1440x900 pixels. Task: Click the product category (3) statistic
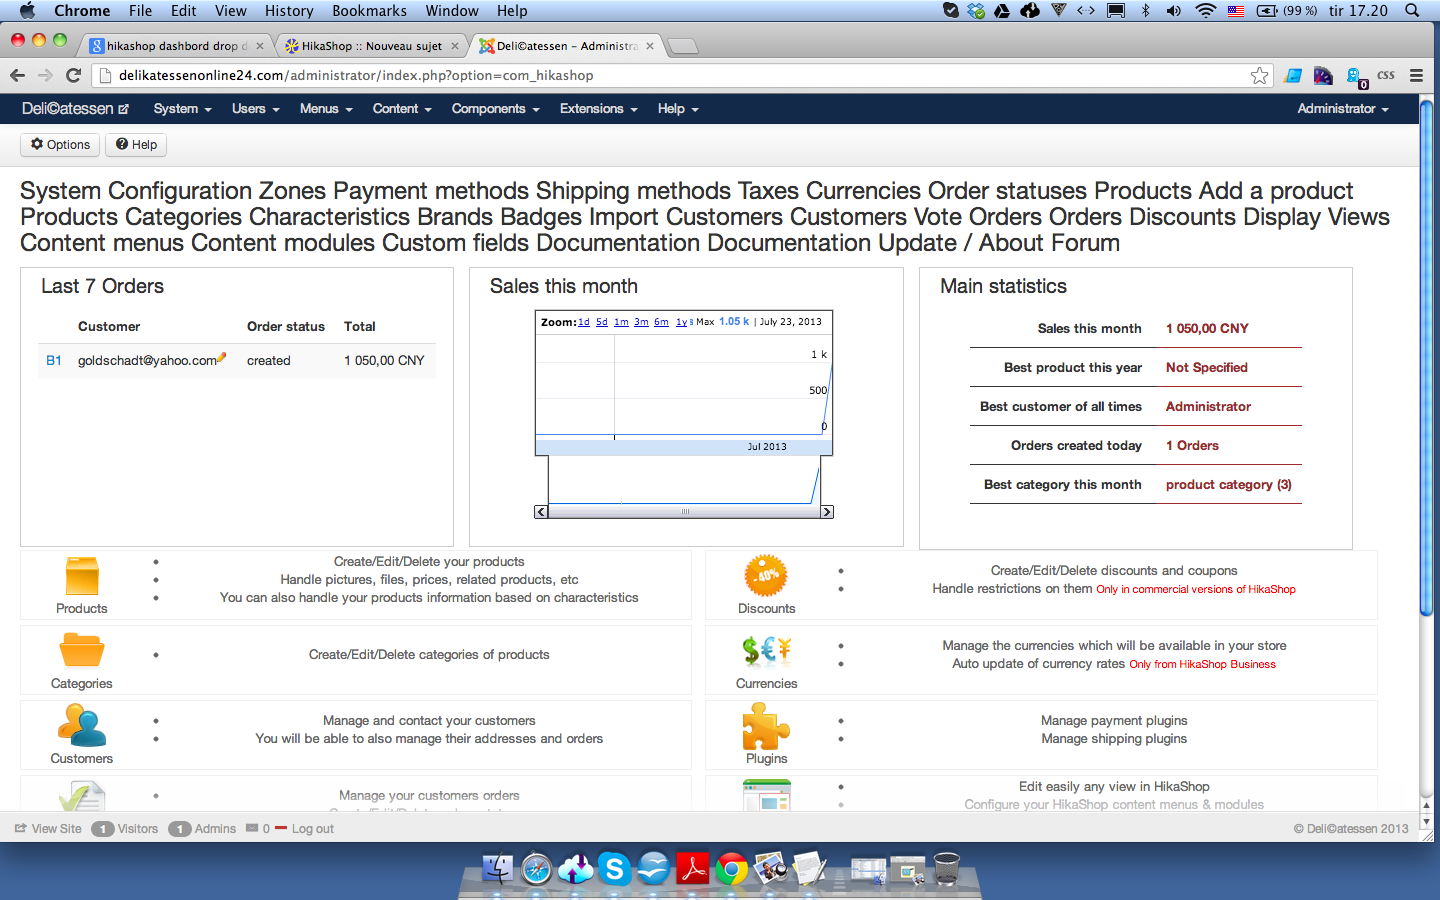1228,485
